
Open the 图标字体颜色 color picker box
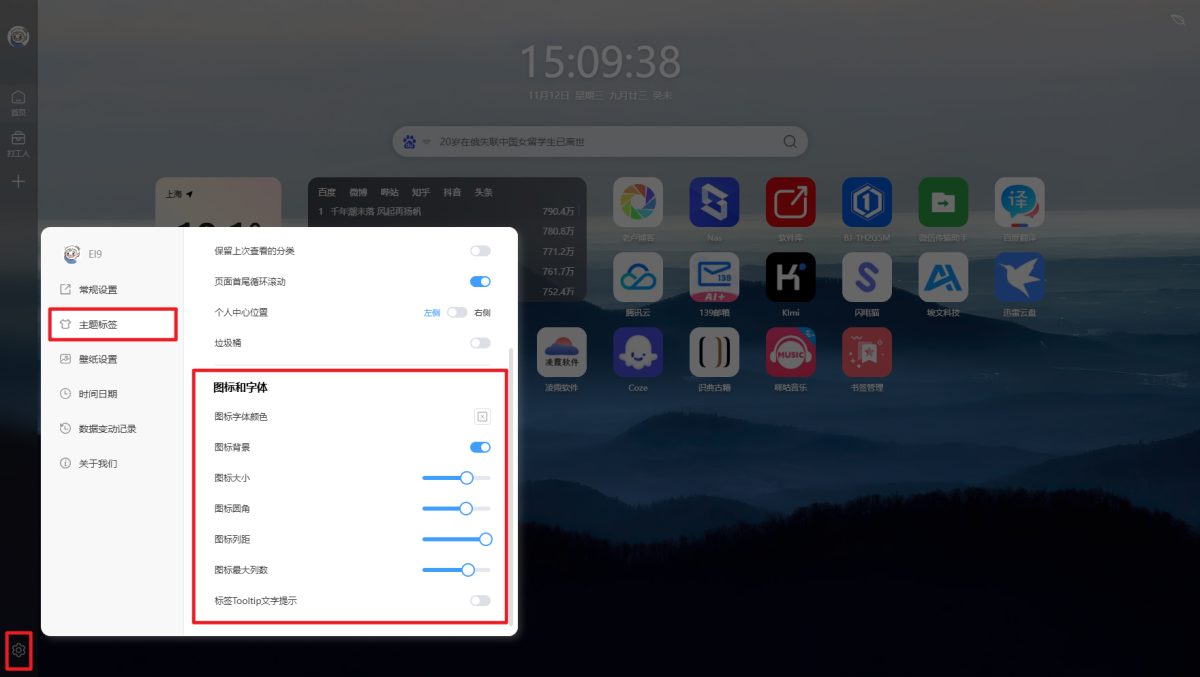(482, 416)
